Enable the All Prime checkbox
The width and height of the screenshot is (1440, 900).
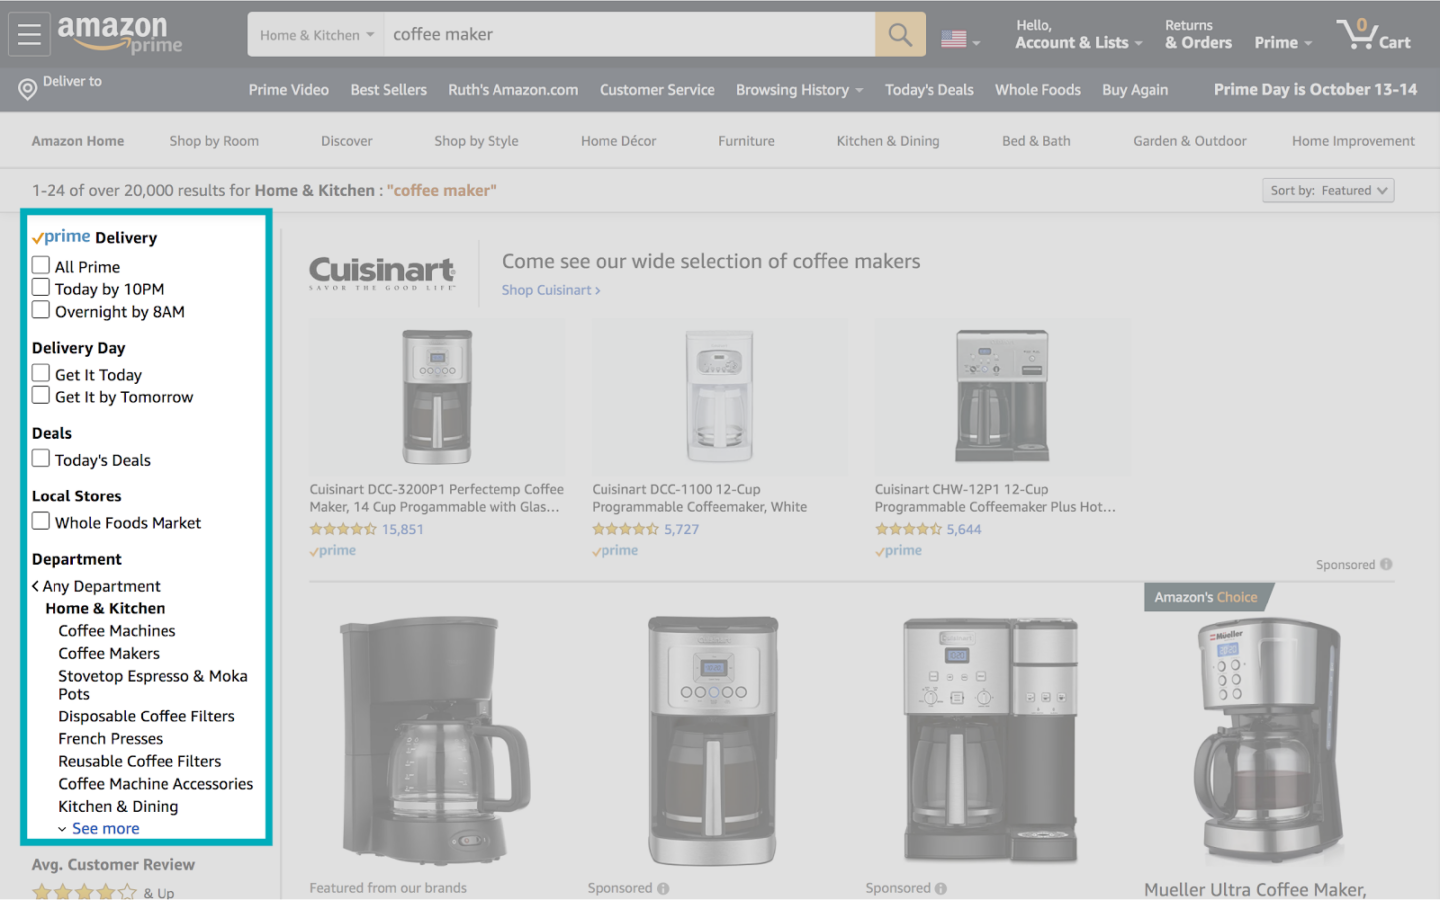coord(41,266)
